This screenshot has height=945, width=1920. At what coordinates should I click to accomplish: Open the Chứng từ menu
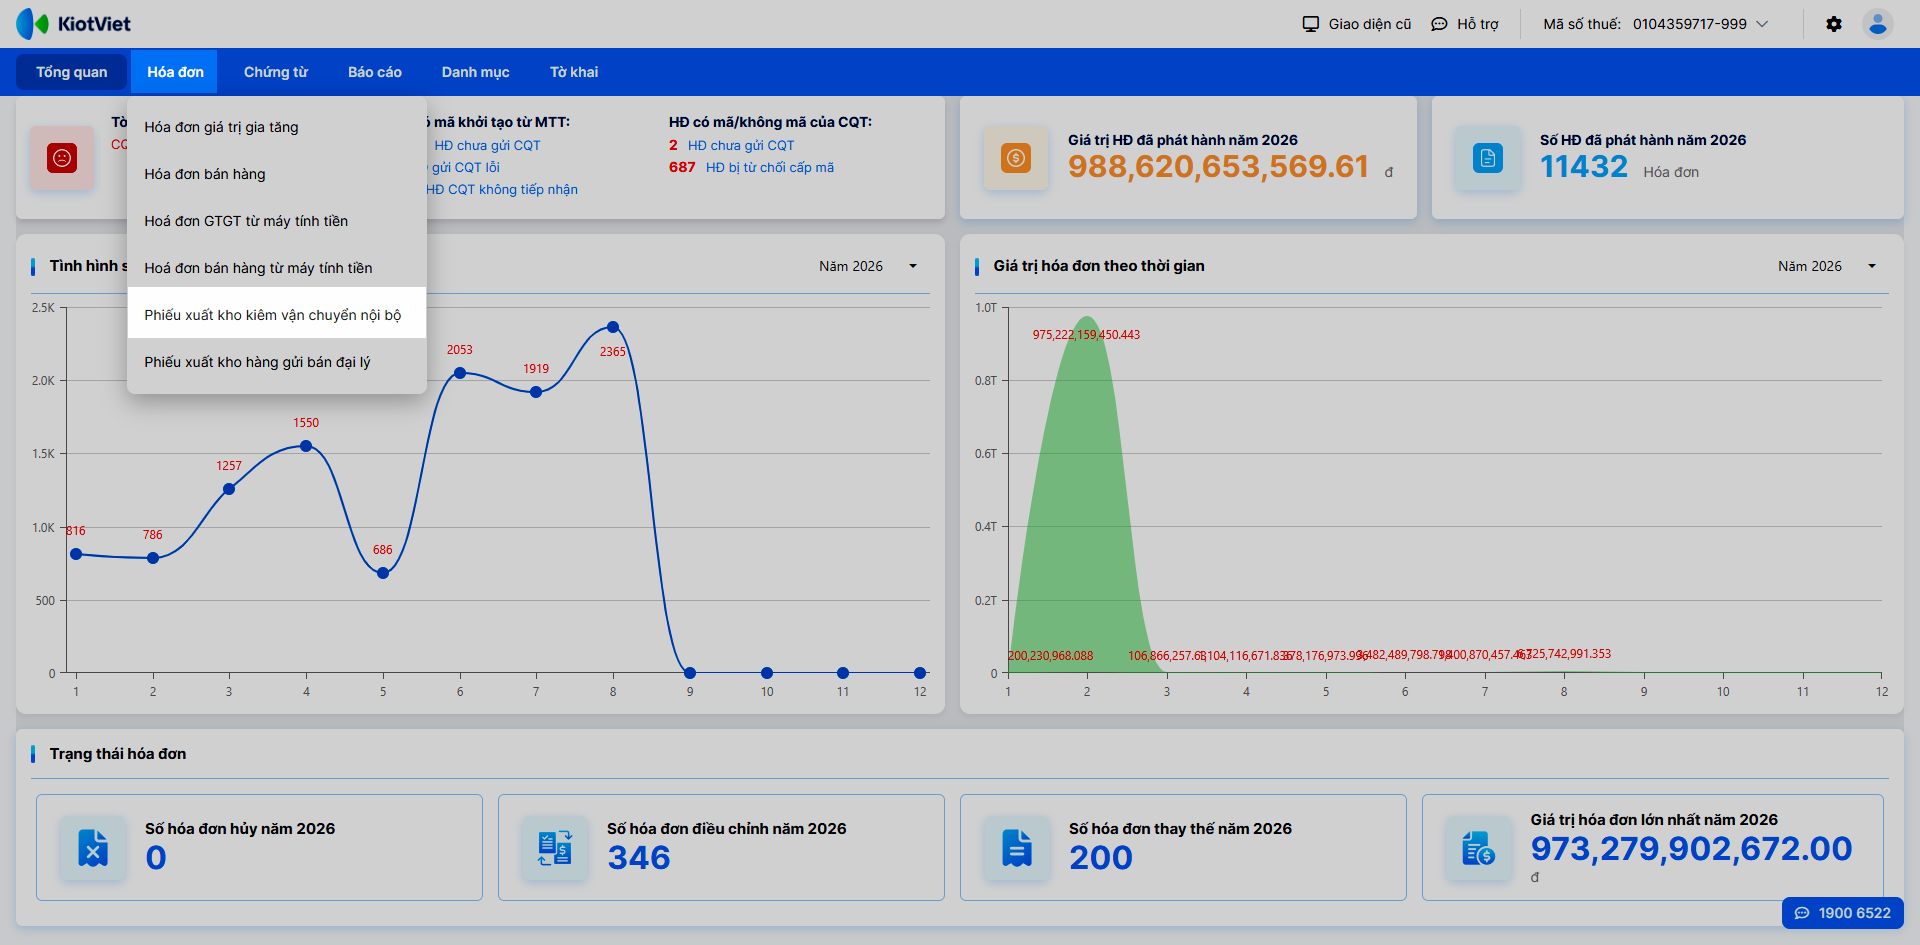[276, 72]
